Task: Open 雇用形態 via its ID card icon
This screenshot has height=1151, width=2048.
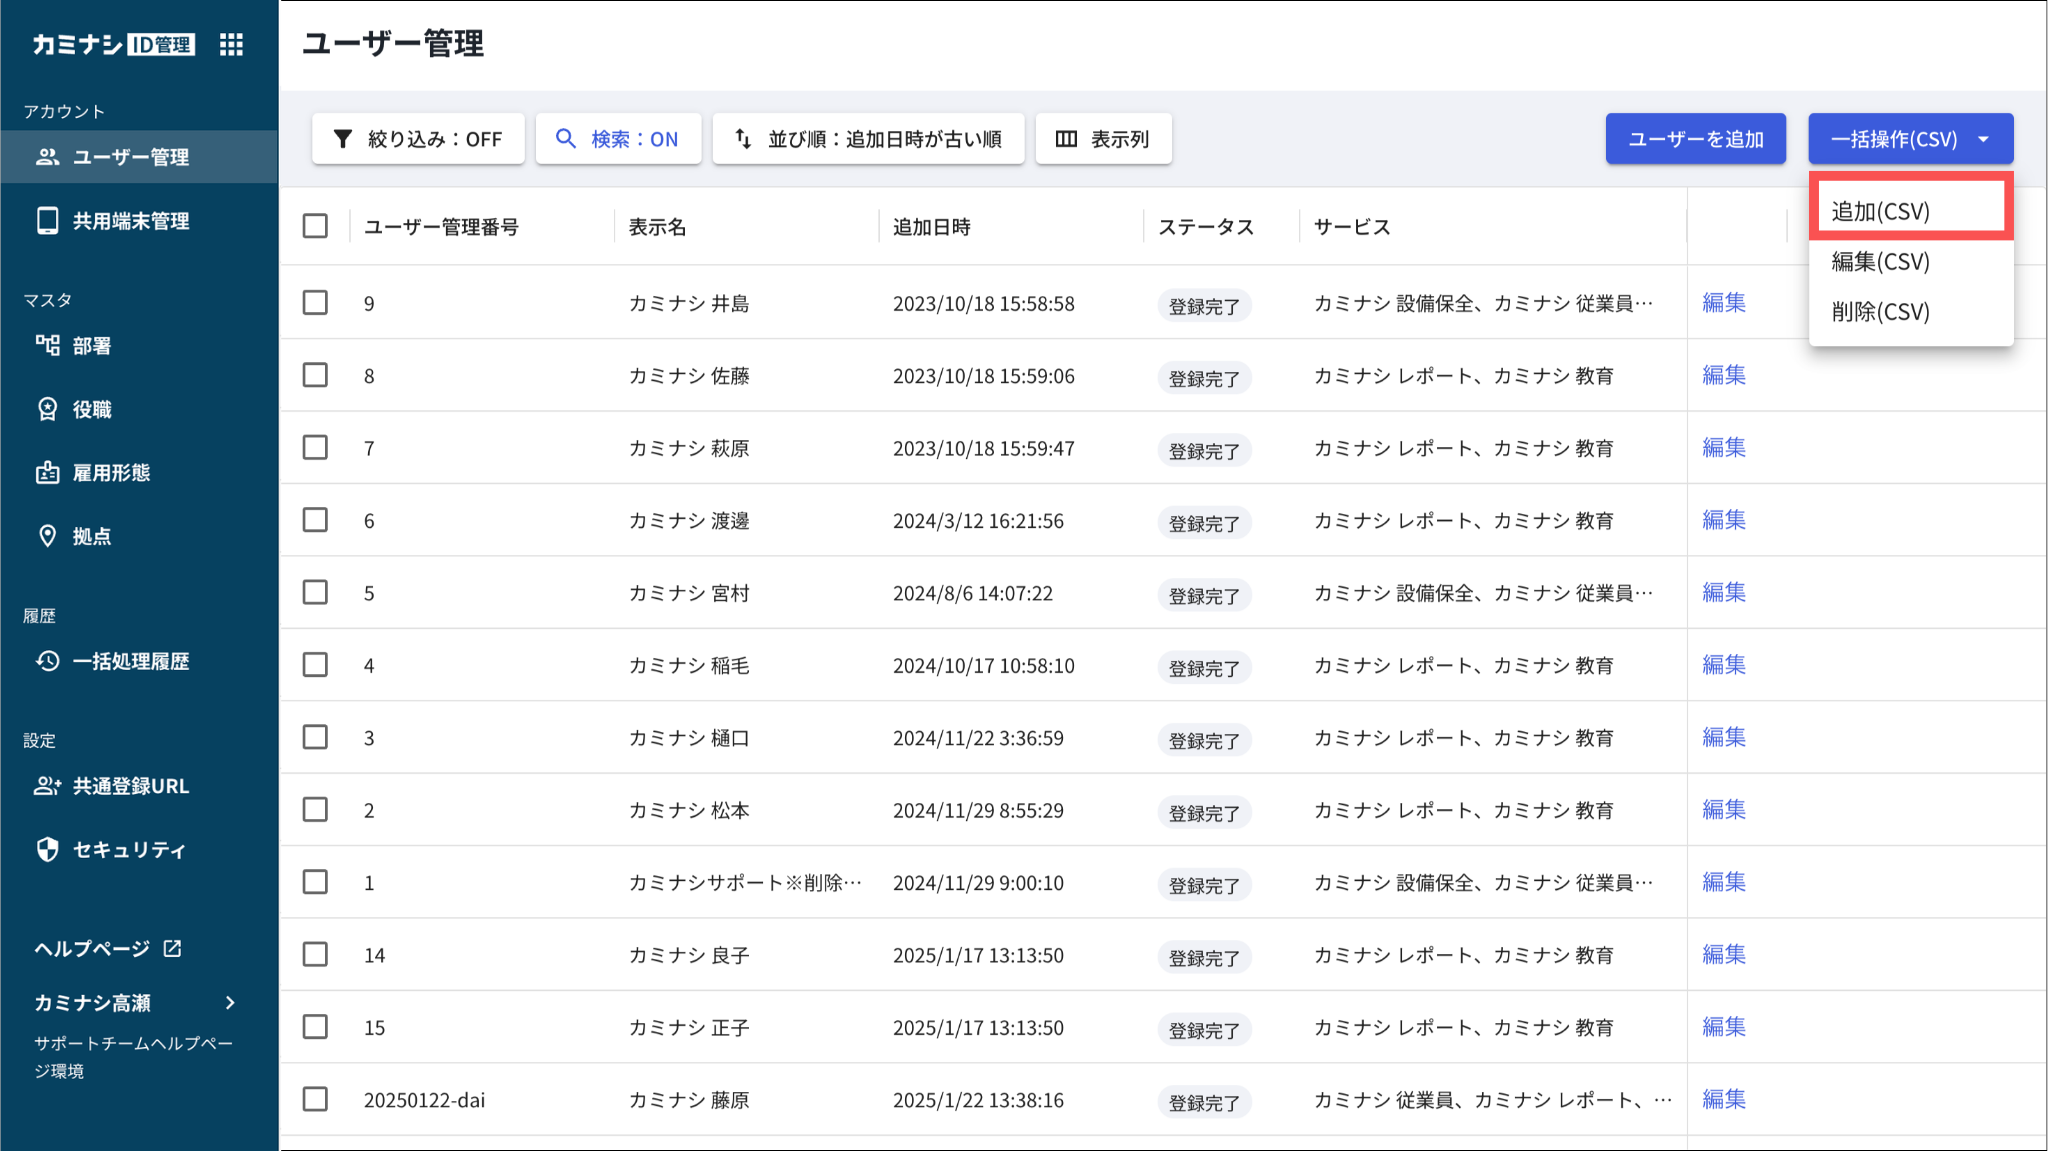Action: 47,472
